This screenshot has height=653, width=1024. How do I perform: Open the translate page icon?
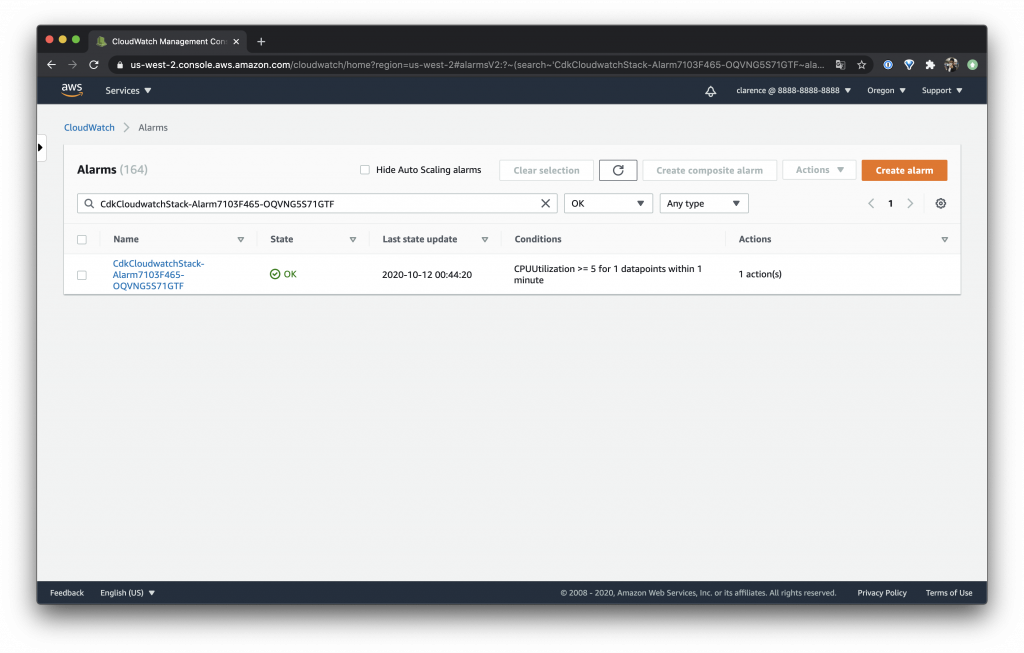(x=840, y=65)
